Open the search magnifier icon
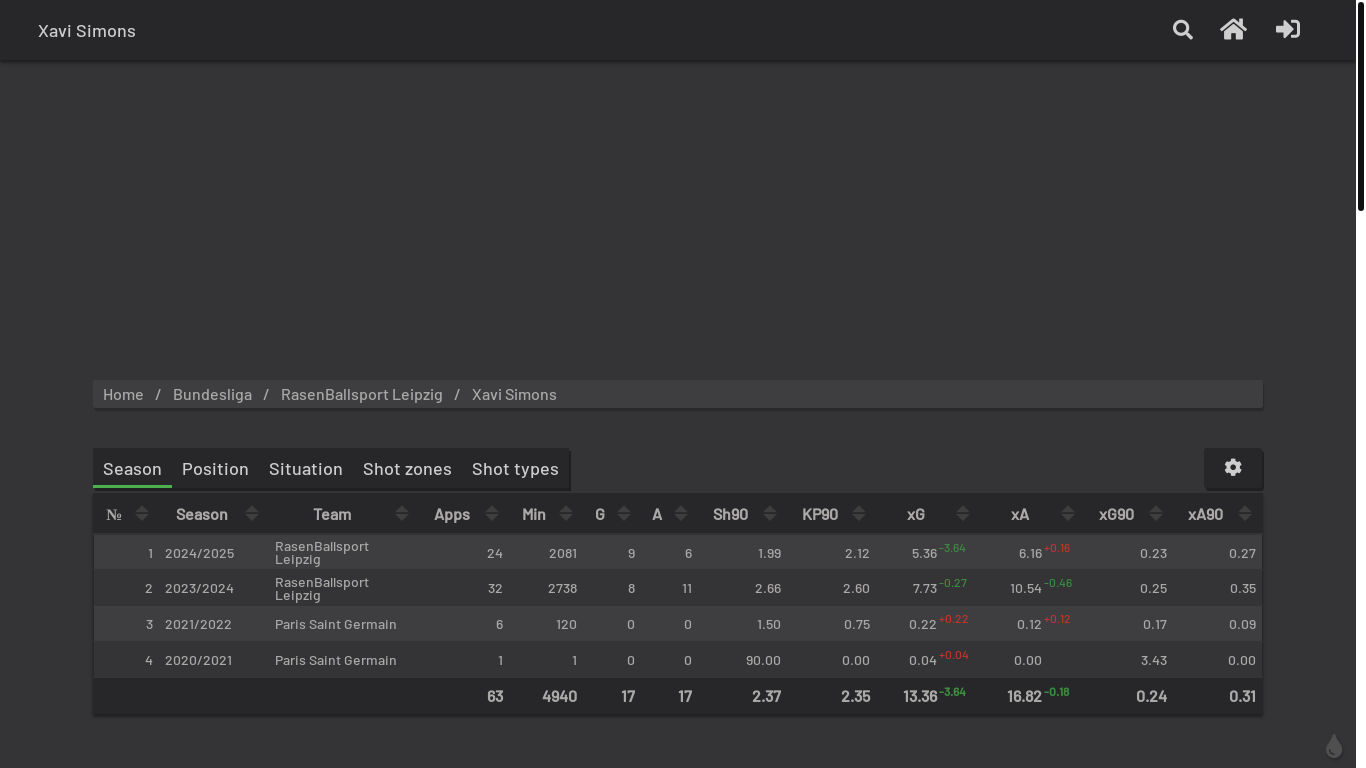Image resolution: width=1366 pixels, height=768 pixels. coord(1183,30)
